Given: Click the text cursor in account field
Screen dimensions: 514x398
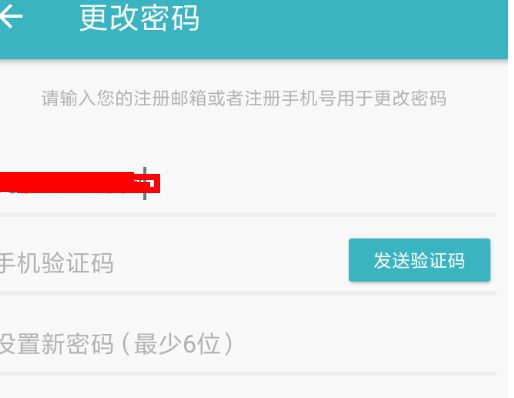Looking at the screenshot, I should (145, 183).
